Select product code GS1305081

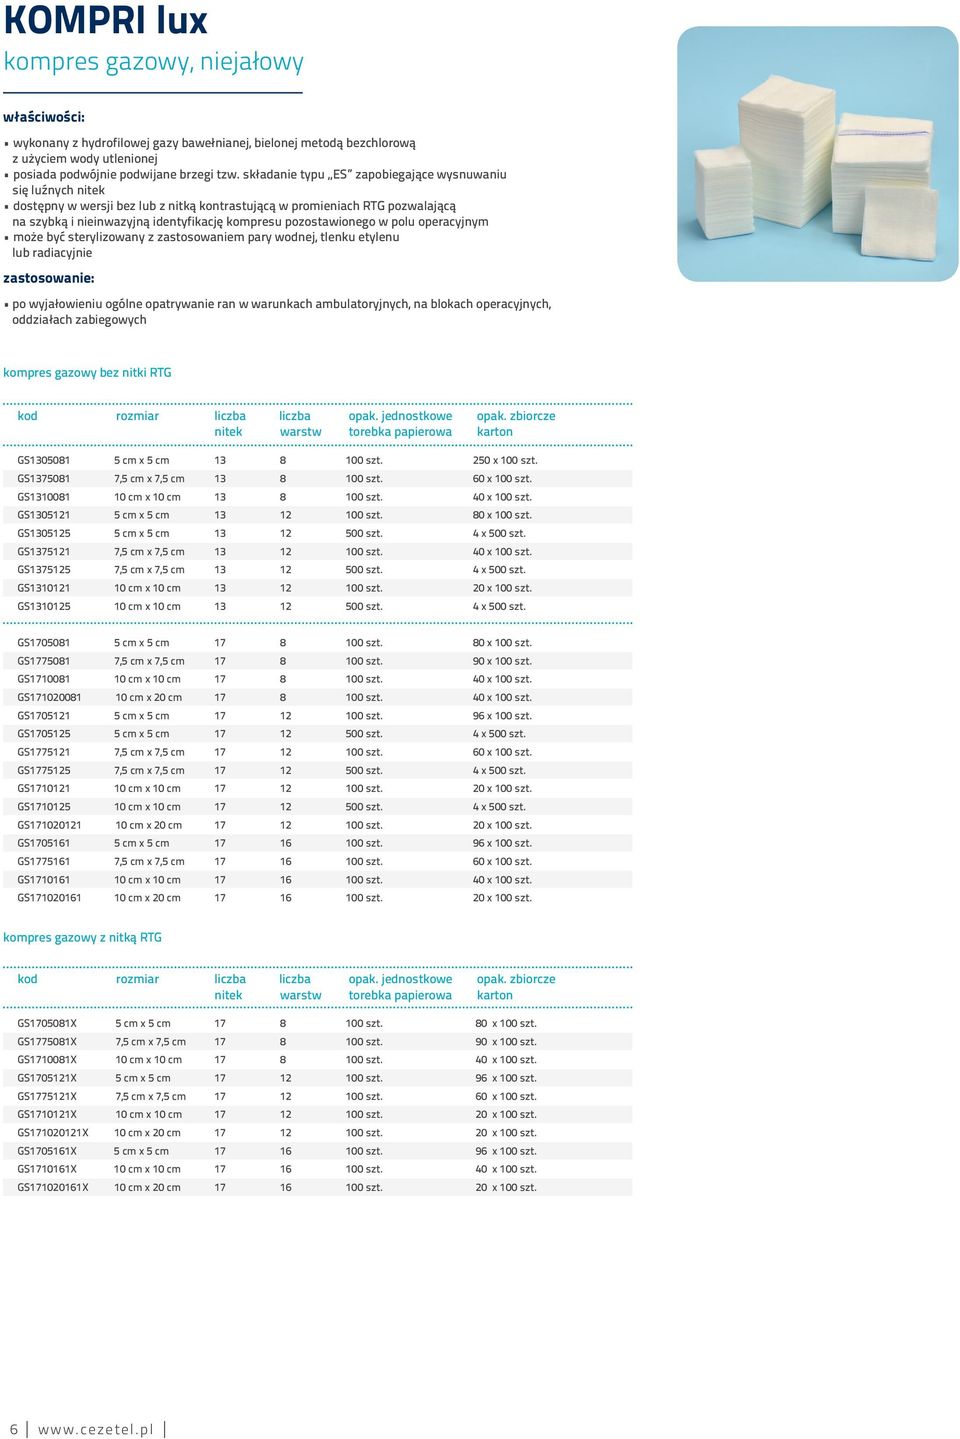44,461
